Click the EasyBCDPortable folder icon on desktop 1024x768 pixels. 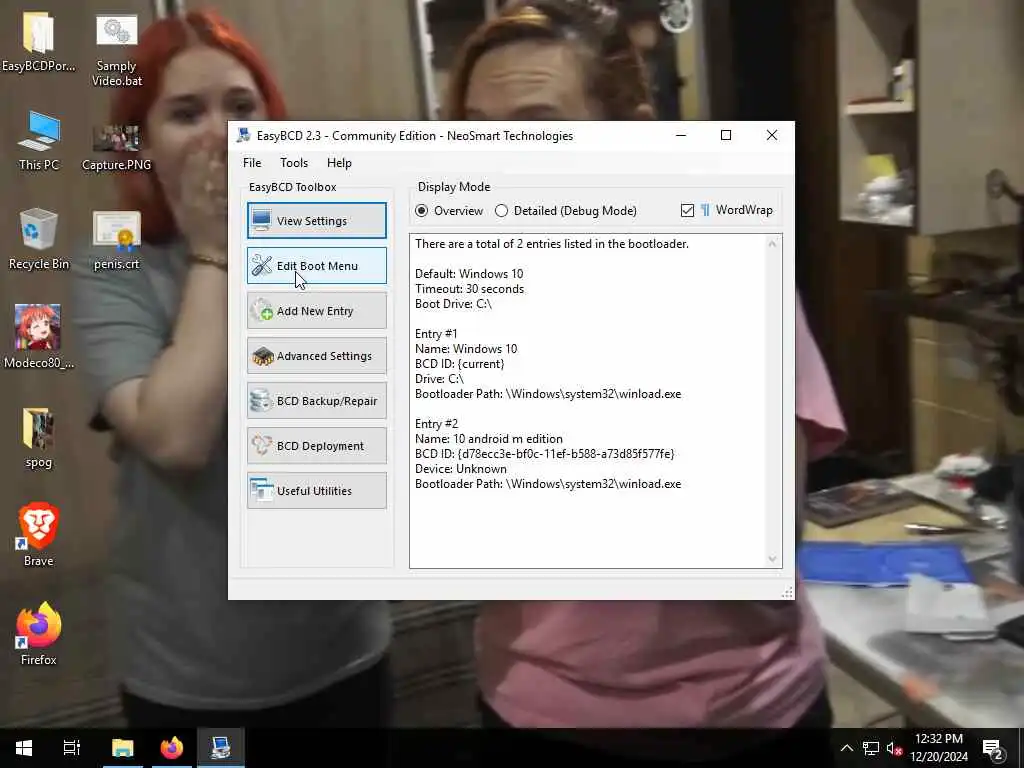pos(39,42)
